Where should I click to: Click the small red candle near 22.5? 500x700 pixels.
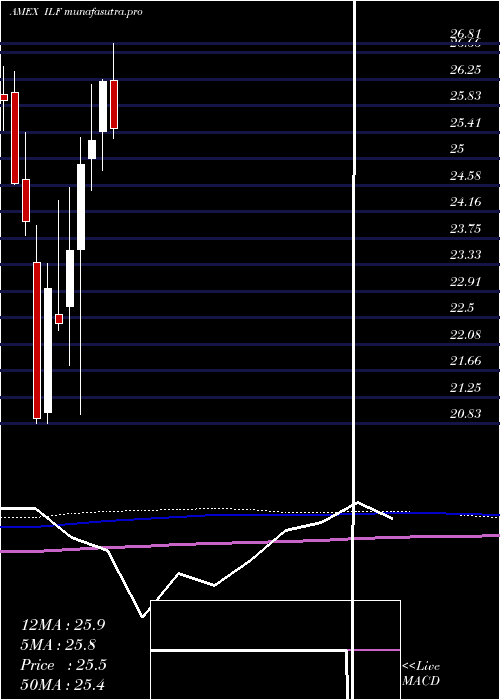click(x=59, y=319)
